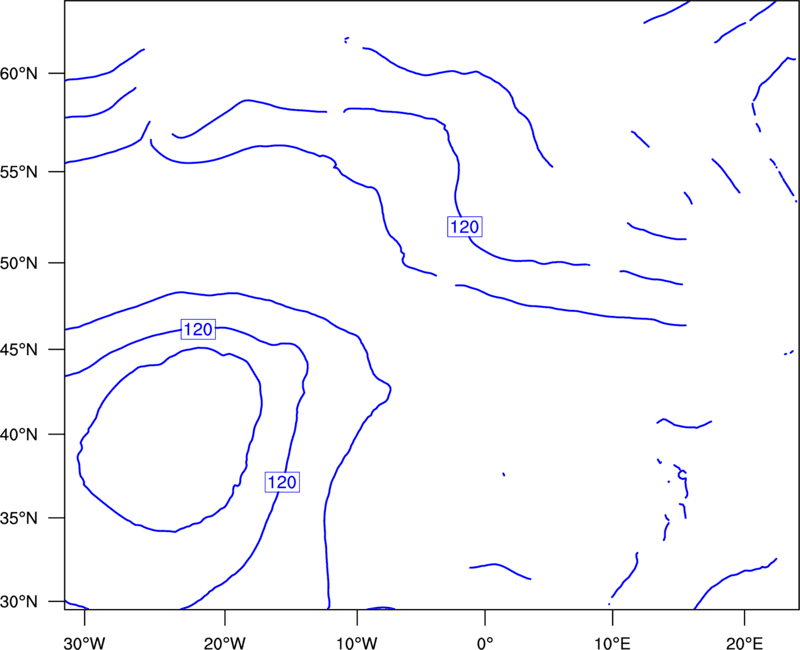800x650 pixels.
Task: Click the 10°E longitude label
Action: coord(612,643)
